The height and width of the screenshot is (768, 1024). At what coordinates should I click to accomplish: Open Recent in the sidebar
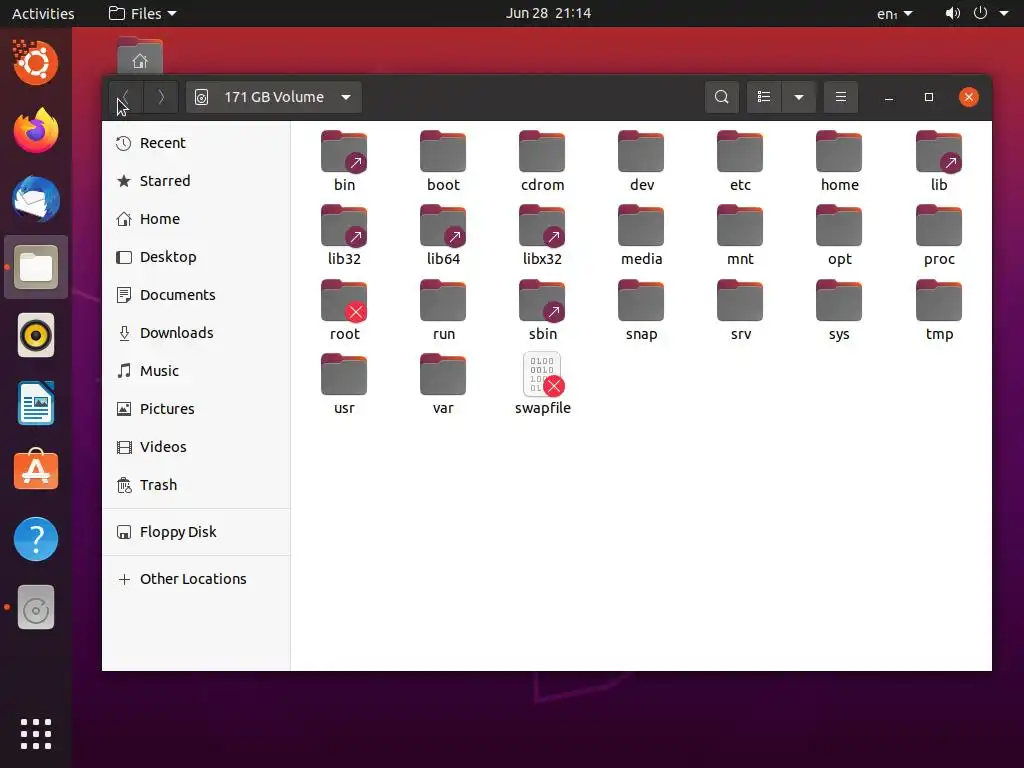tap(196, 143)
